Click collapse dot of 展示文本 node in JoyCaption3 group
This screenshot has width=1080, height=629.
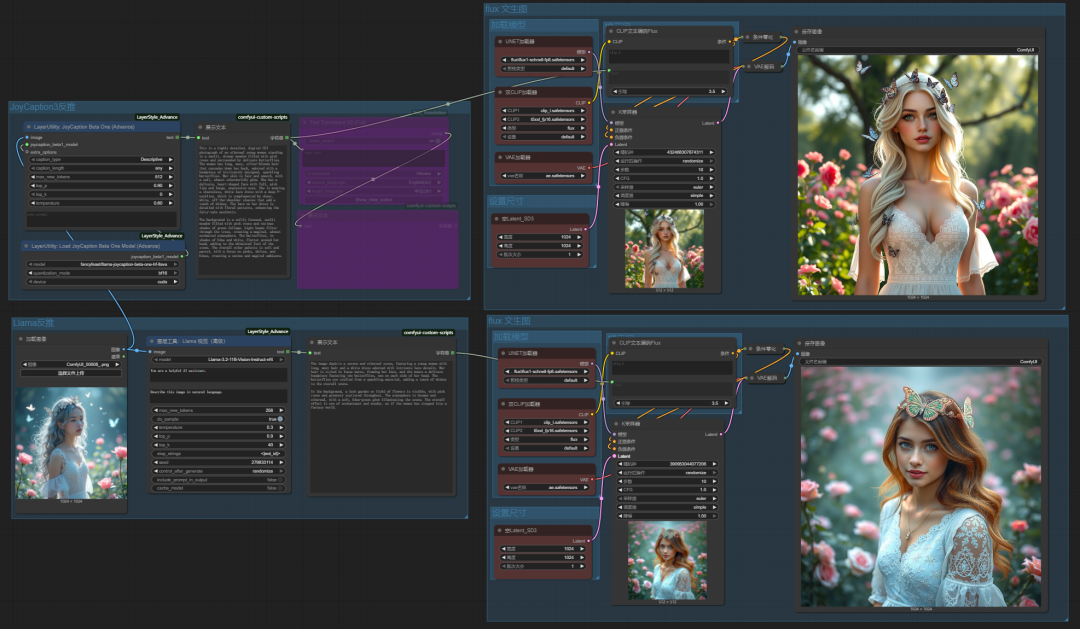point(200,127)
